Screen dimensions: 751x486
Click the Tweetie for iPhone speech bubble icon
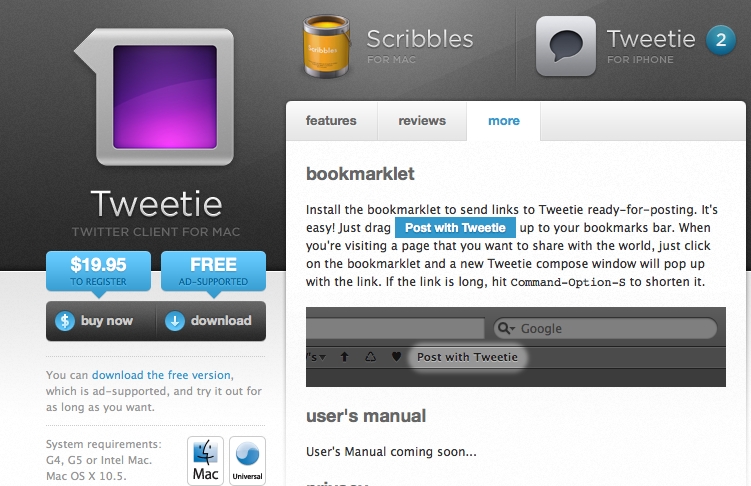(566, 46)
